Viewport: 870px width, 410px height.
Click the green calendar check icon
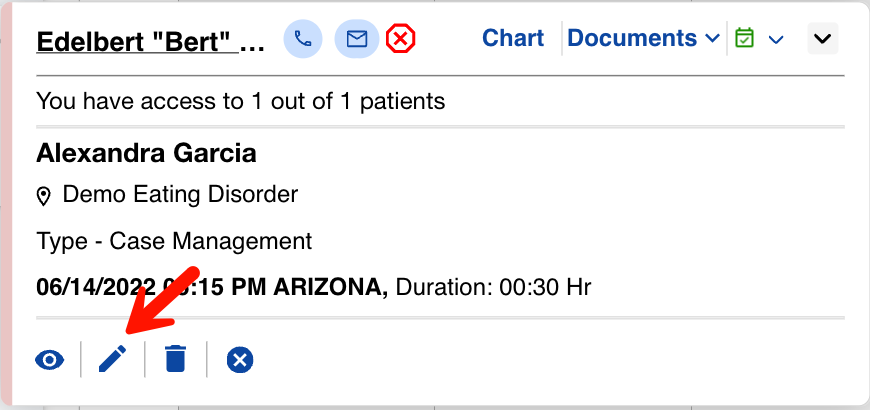point(744,39)
